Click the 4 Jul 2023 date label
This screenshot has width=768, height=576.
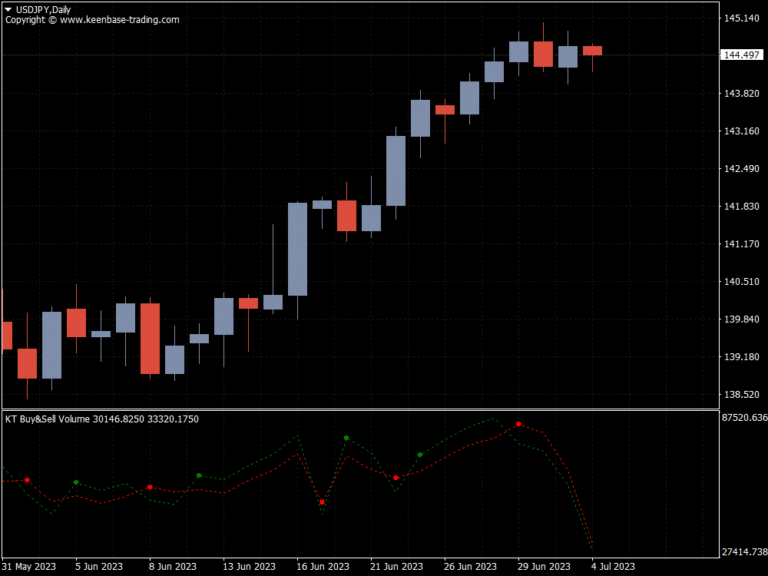point(610,566)
